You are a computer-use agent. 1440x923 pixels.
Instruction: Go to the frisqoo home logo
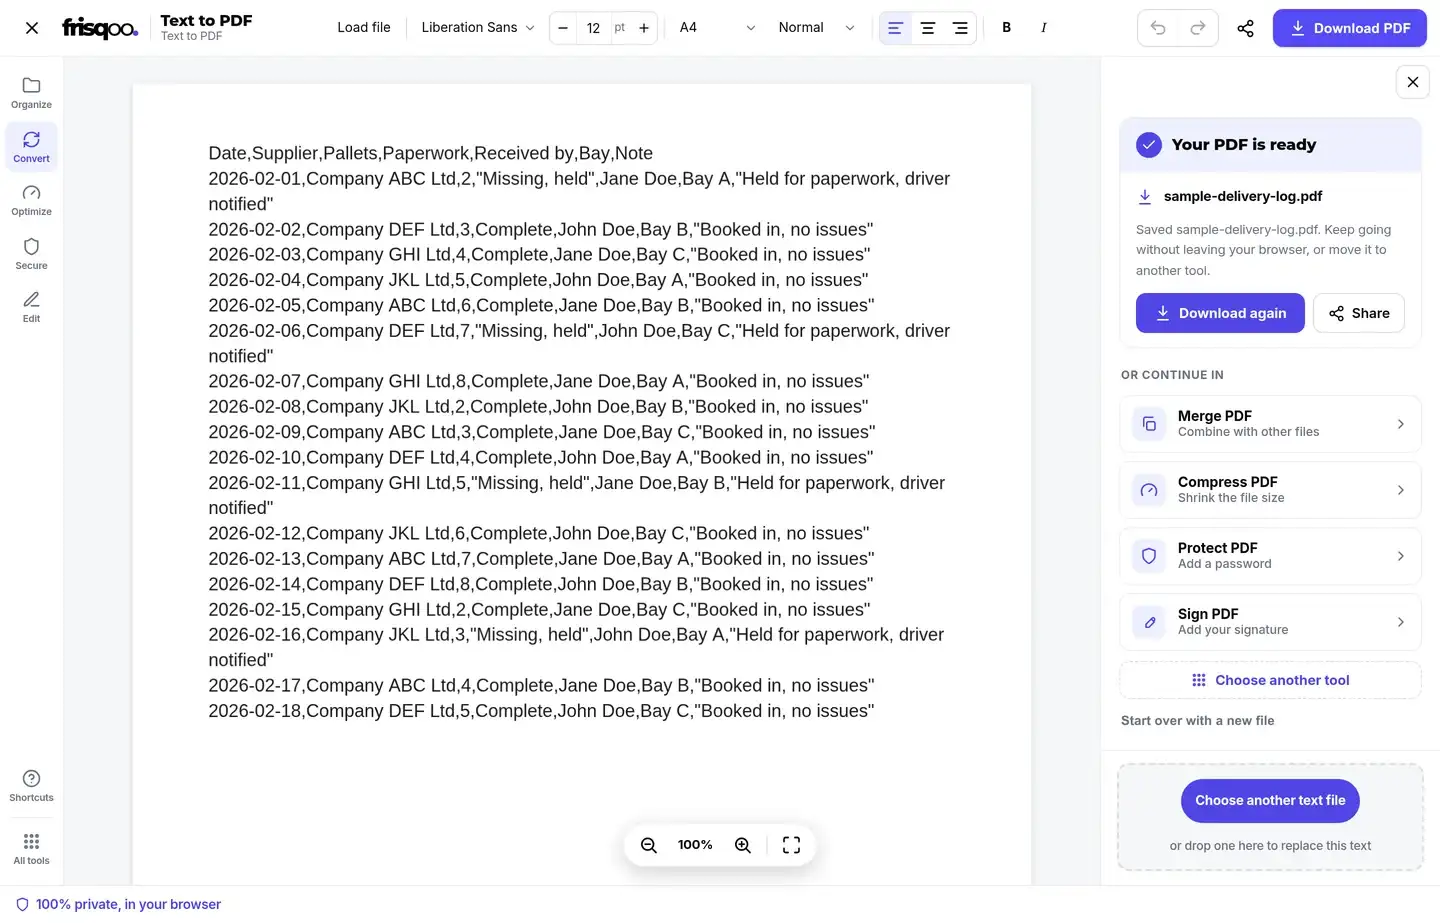100,28
